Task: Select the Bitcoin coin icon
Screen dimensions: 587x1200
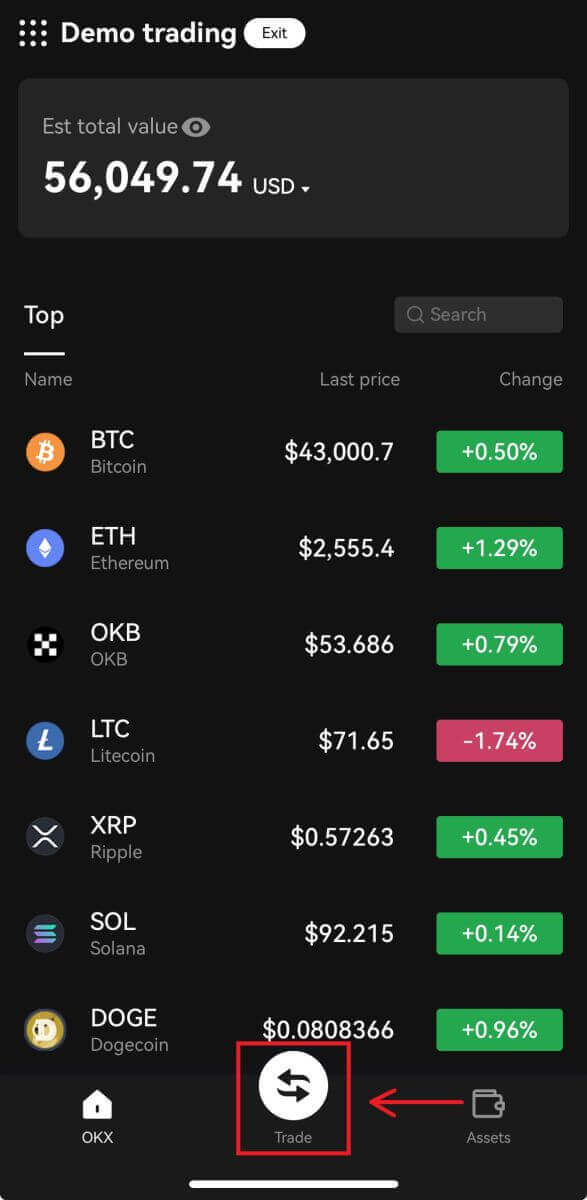Action: [43, 451]
